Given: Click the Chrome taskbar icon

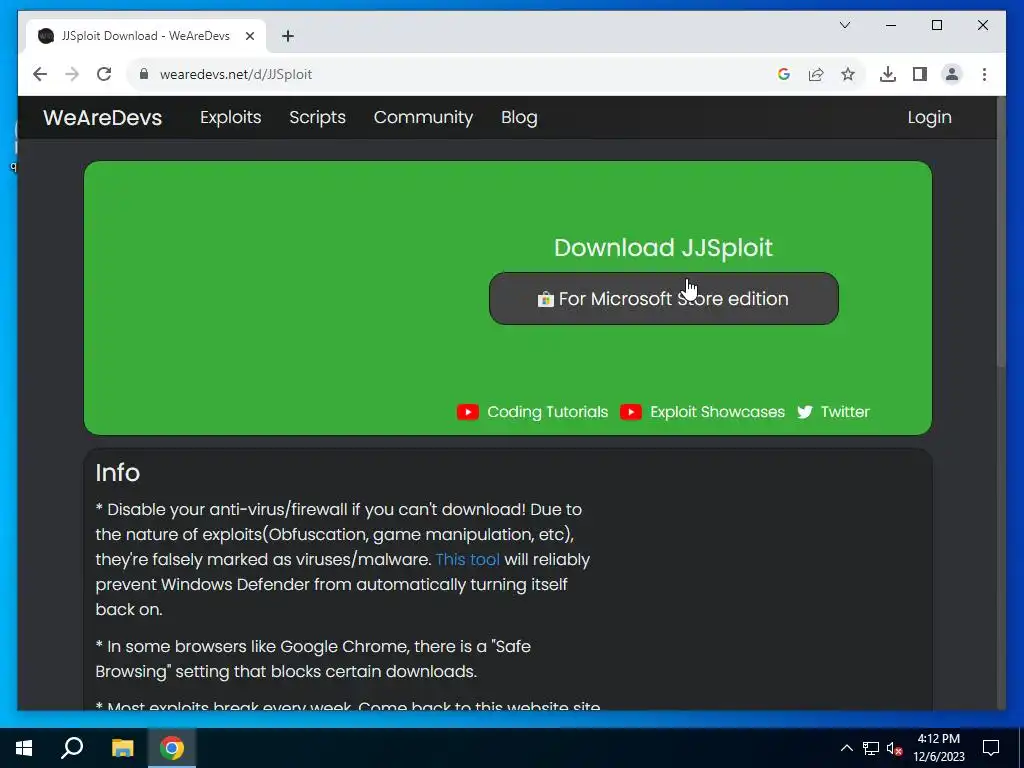Looking at the screenshot, I should point(172,748).
